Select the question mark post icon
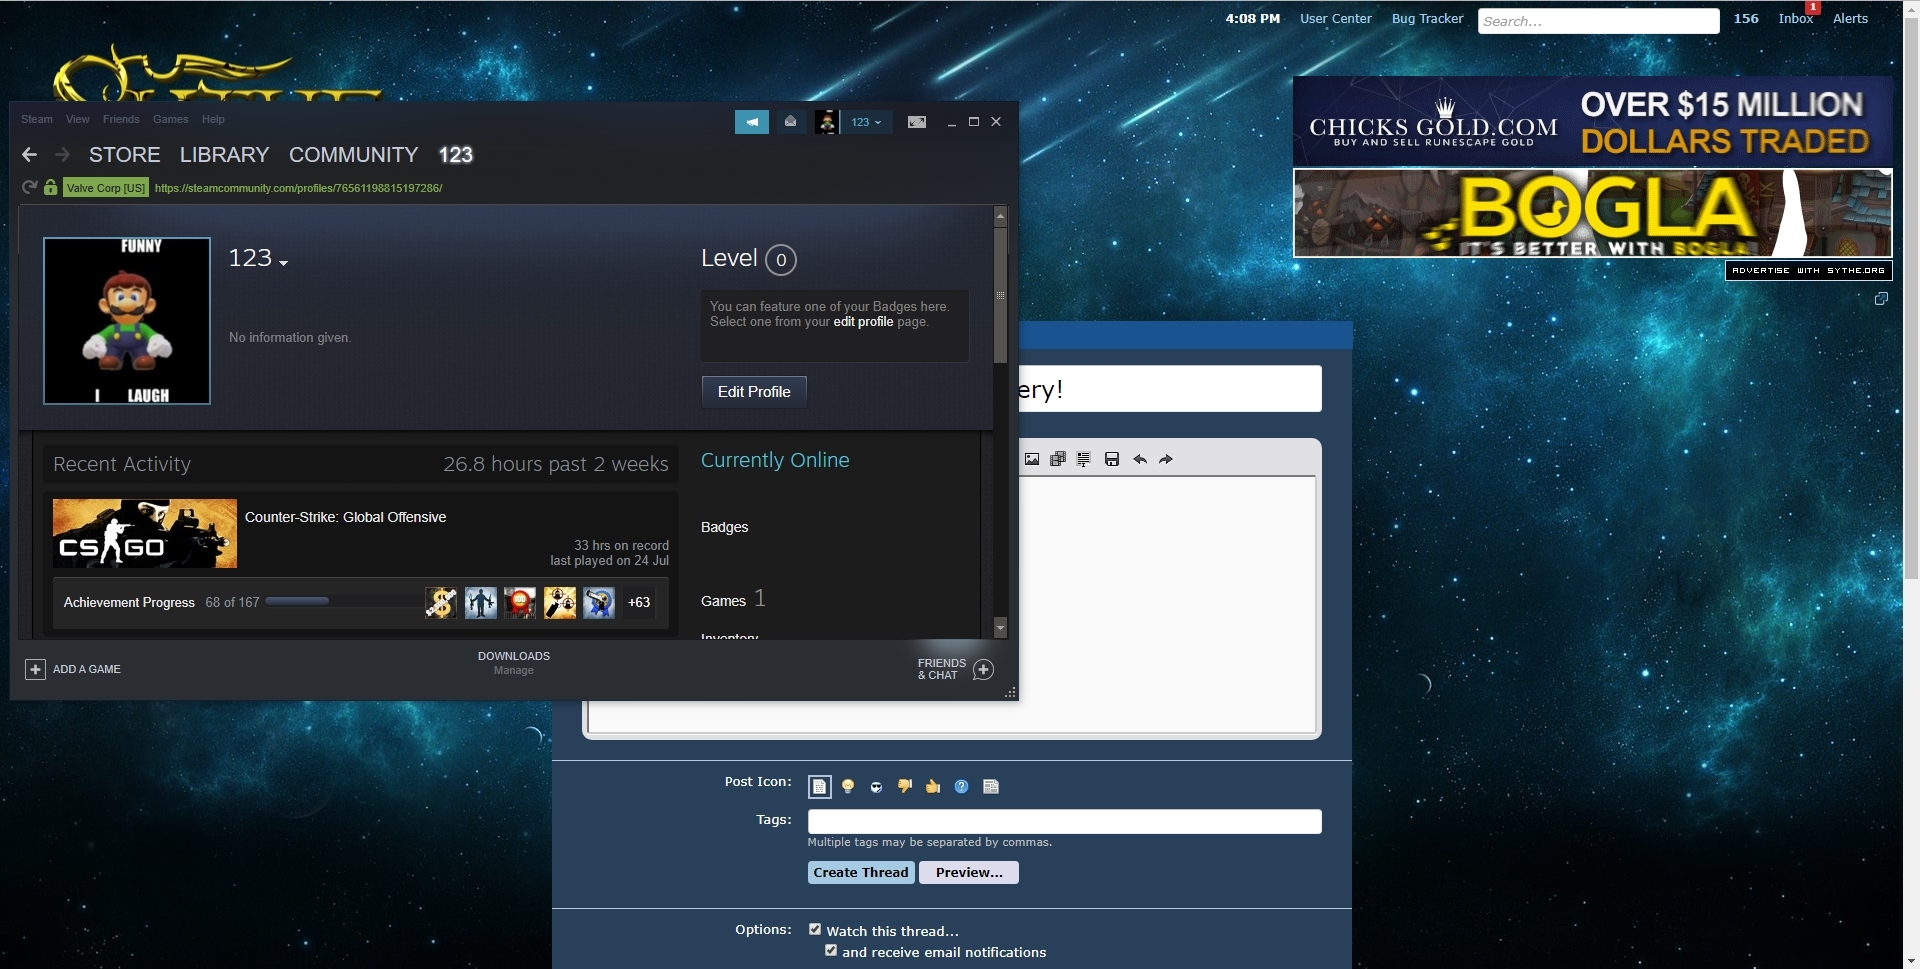The height and width of the screenshot is (969, 1920). click(962, 787)
